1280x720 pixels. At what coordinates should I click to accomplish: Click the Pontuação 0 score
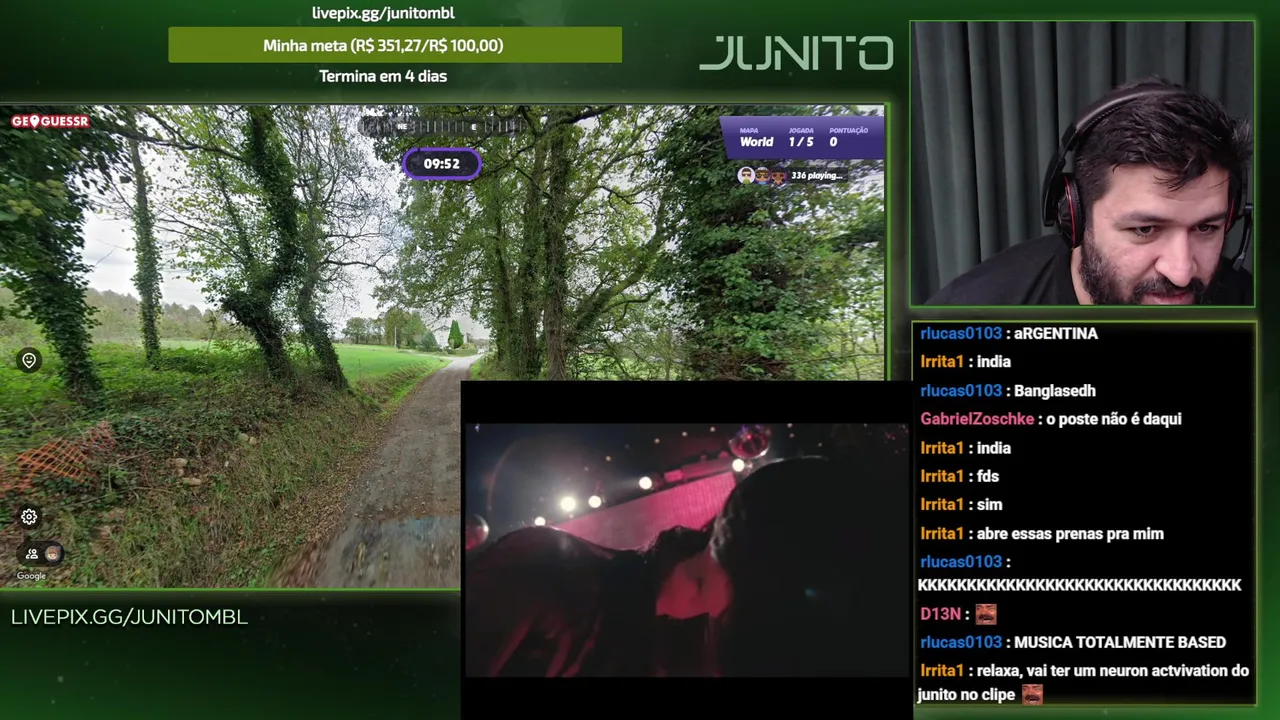coord(848,138)
